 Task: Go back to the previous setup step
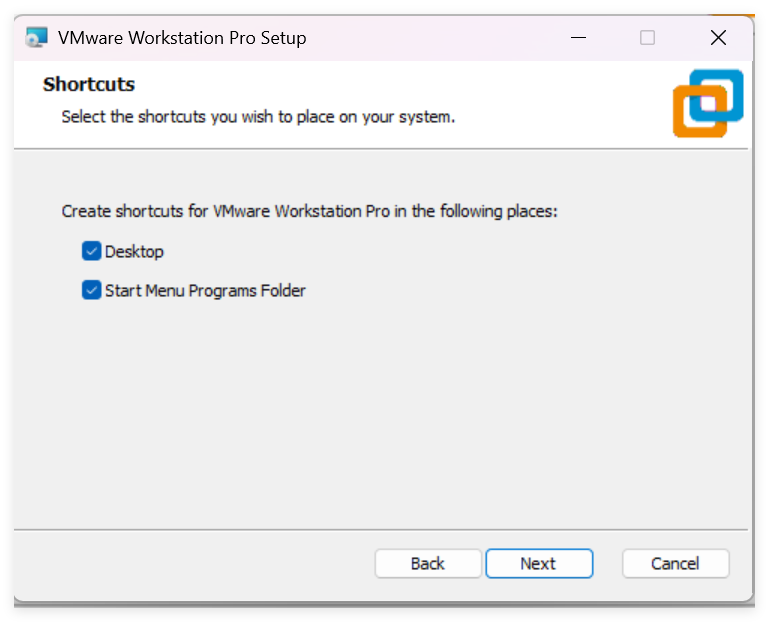coord(428,563)
